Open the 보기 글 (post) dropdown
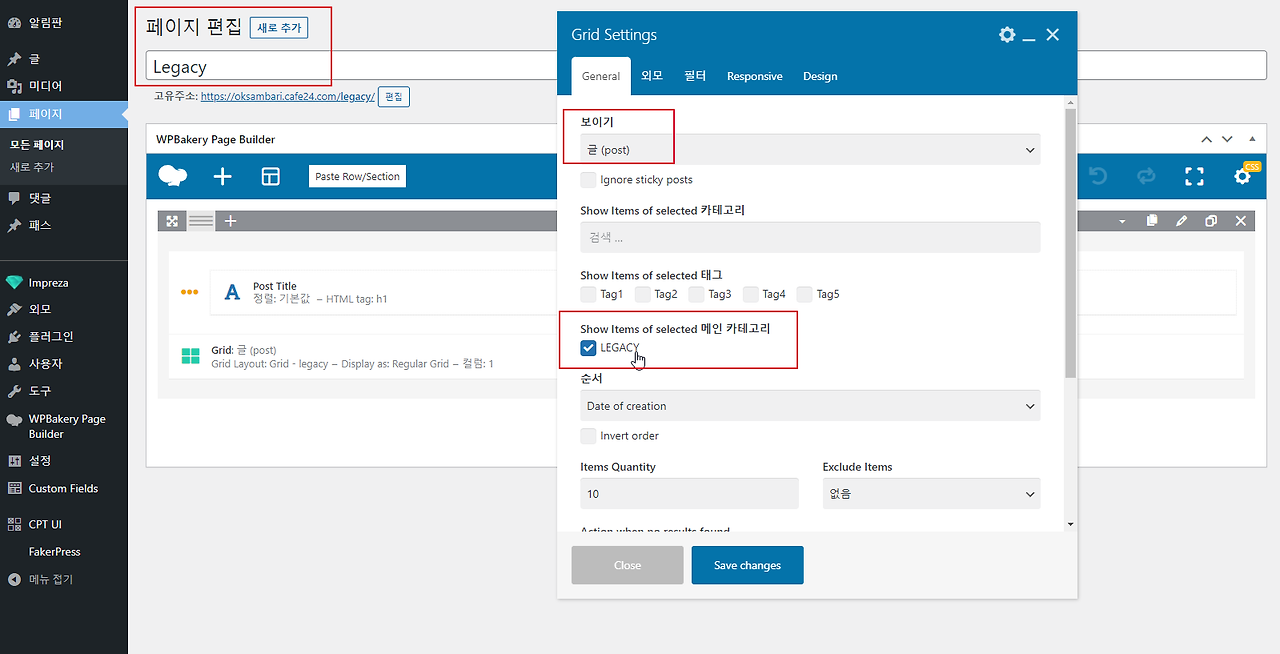Image resolution: width=1280 pixels, height=654 pixels. (810, 149)
